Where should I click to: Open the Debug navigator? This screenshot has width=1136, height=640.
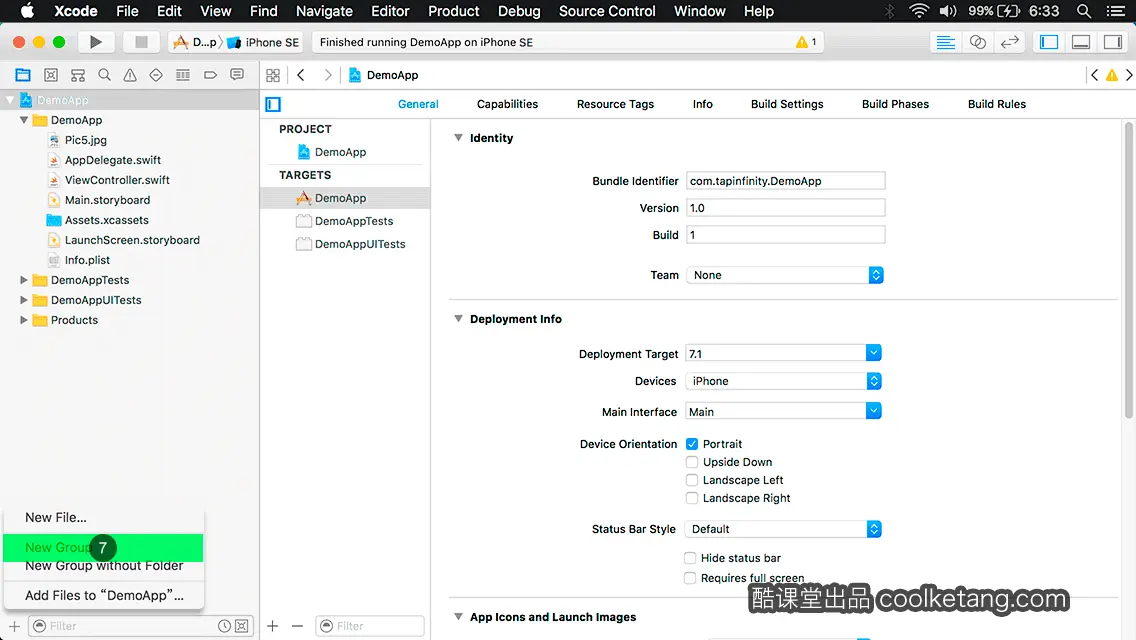click(x=183, y=75)
